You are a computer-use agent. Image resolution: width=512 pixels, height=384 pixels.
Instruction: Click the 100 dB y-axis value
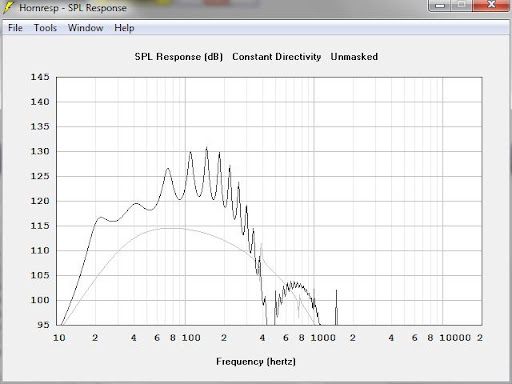pos(40,300)
